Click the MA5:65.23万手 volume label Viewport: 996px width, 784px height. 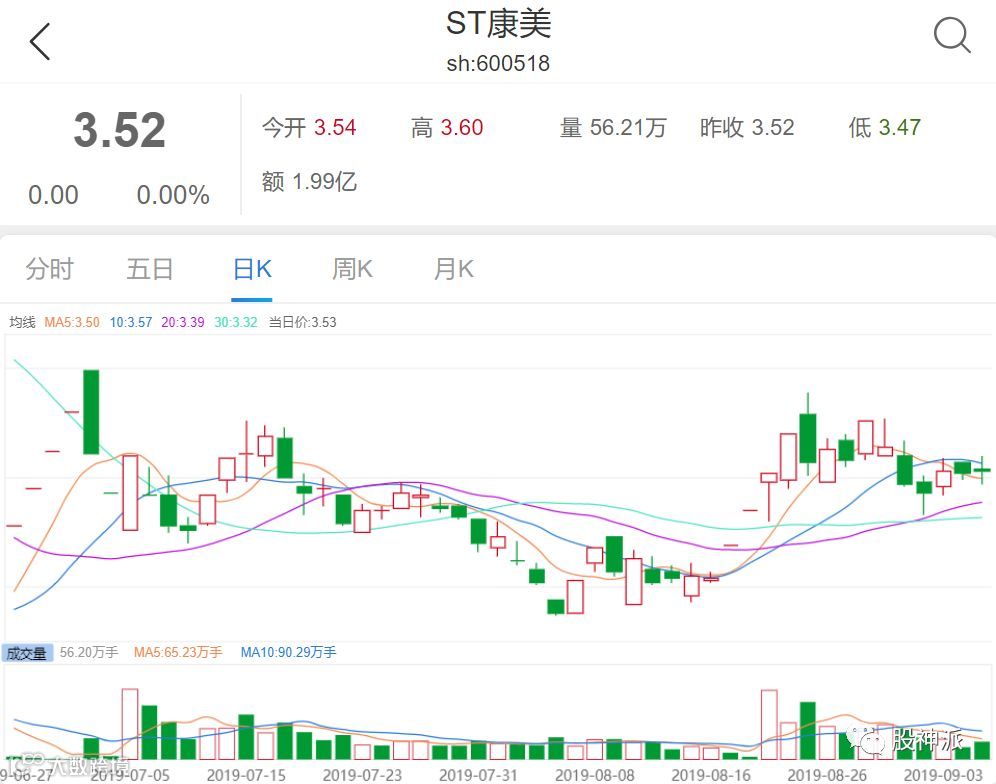pos(178,652)
